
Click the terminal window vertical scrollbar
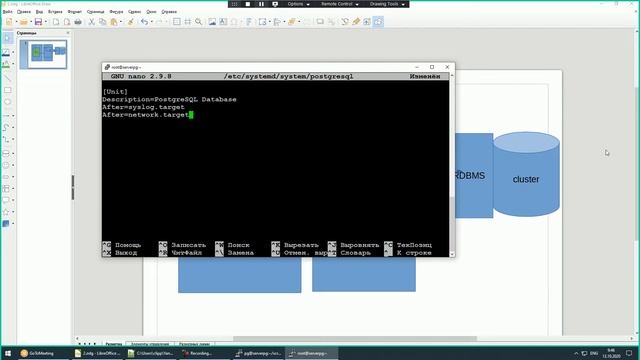452,164
